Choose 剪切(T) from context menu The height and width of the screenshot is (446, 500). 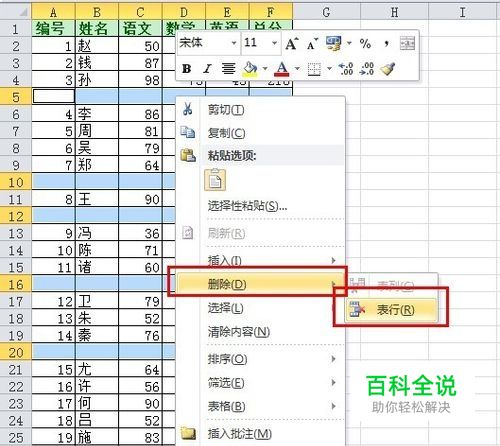(261, 109)
